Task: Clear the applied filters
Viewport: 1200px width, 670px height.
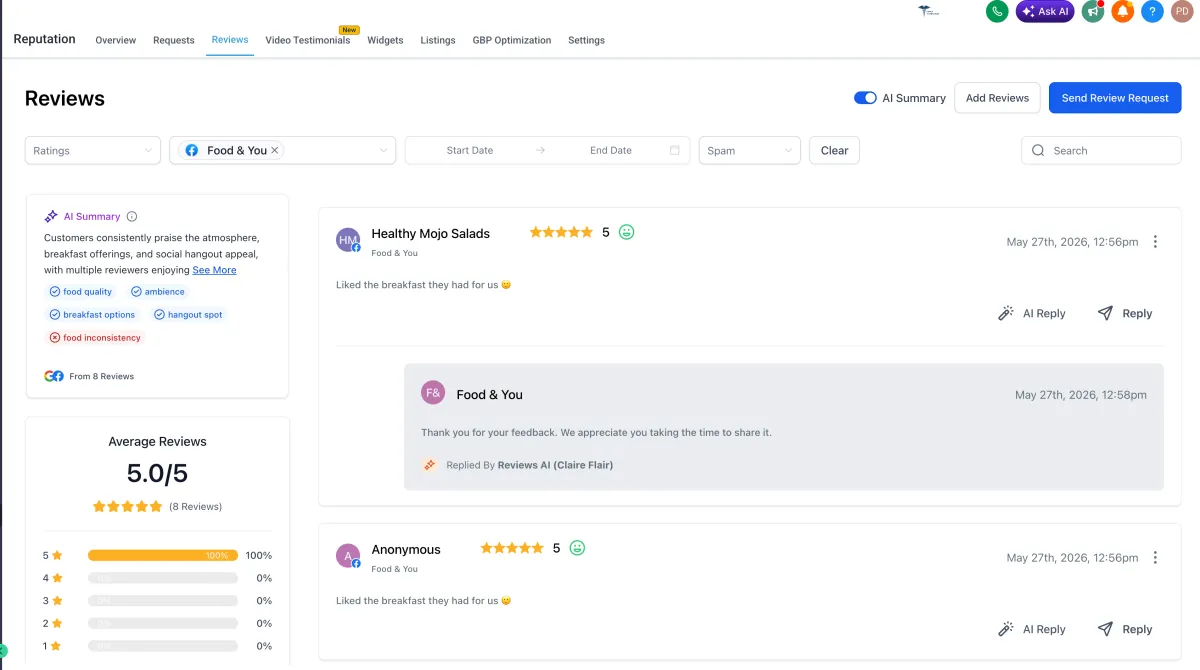Action: [x=834, y=151]
